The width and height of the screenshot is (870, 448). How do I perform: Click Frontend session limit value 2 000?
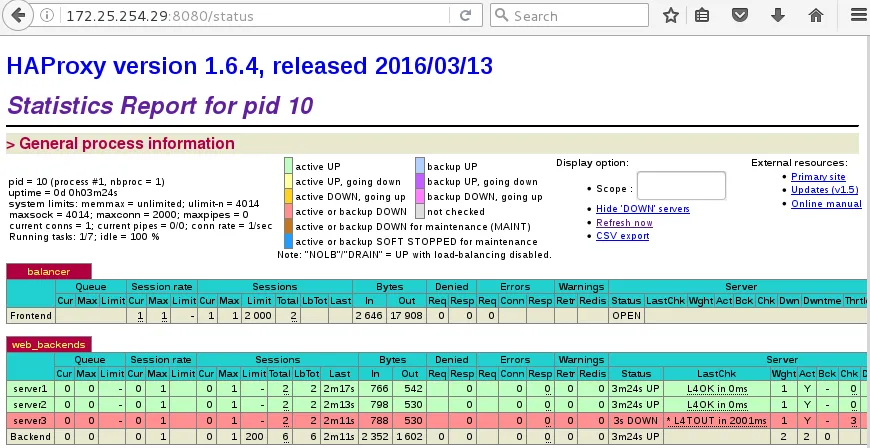[x=257, y=315]
